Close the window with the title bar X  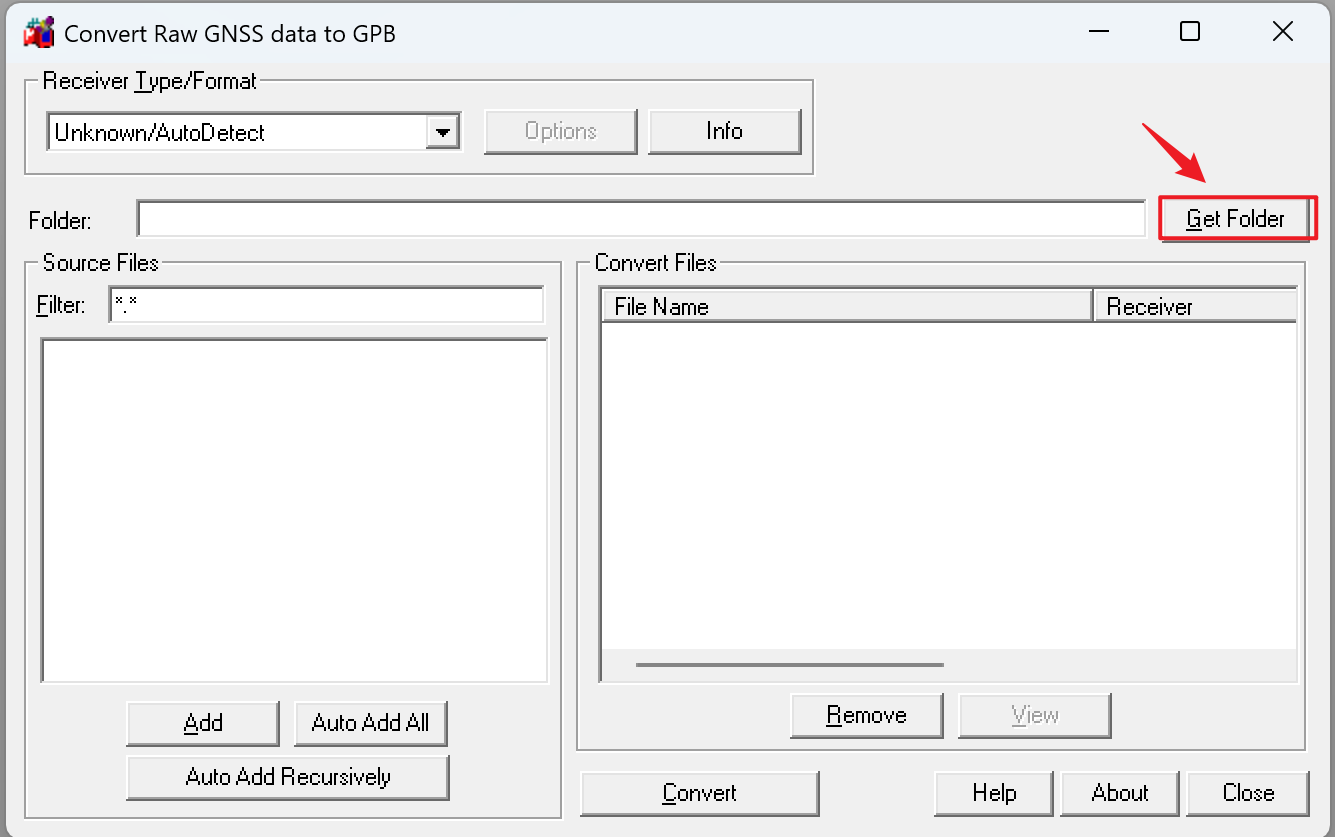coord(1283,32)
